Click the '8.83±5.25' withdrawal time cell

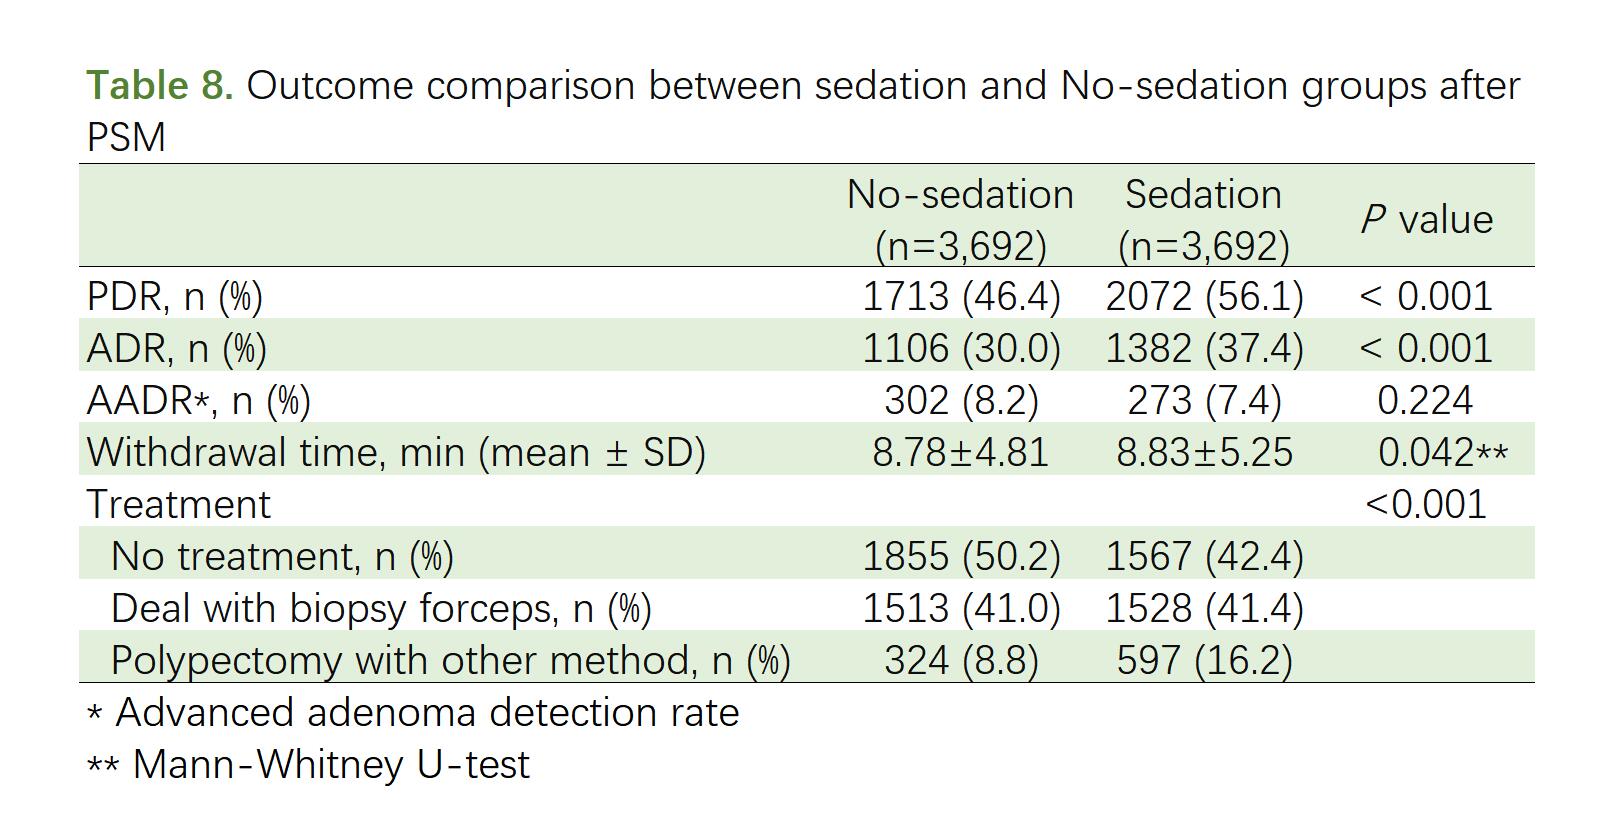[1204, 453]
